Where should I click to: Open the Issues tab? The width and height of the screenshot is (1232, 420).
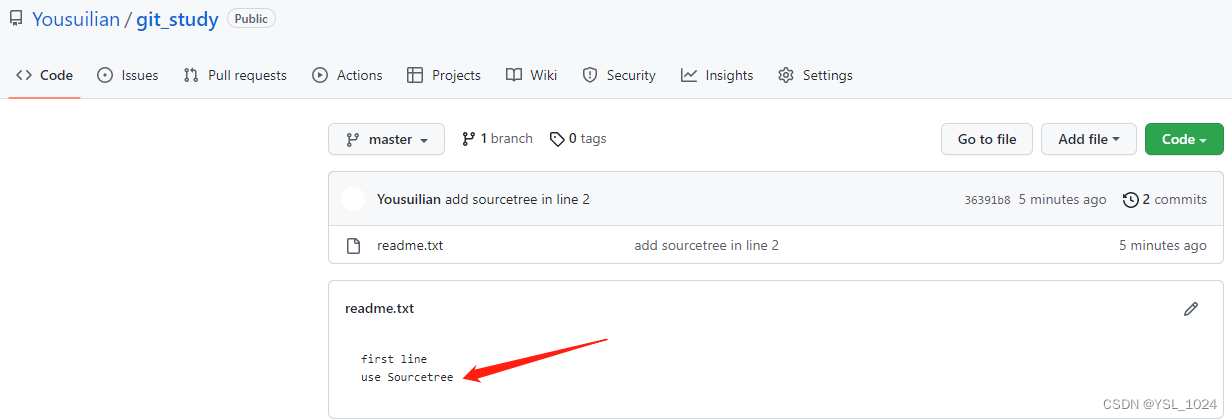pos(128,75)
